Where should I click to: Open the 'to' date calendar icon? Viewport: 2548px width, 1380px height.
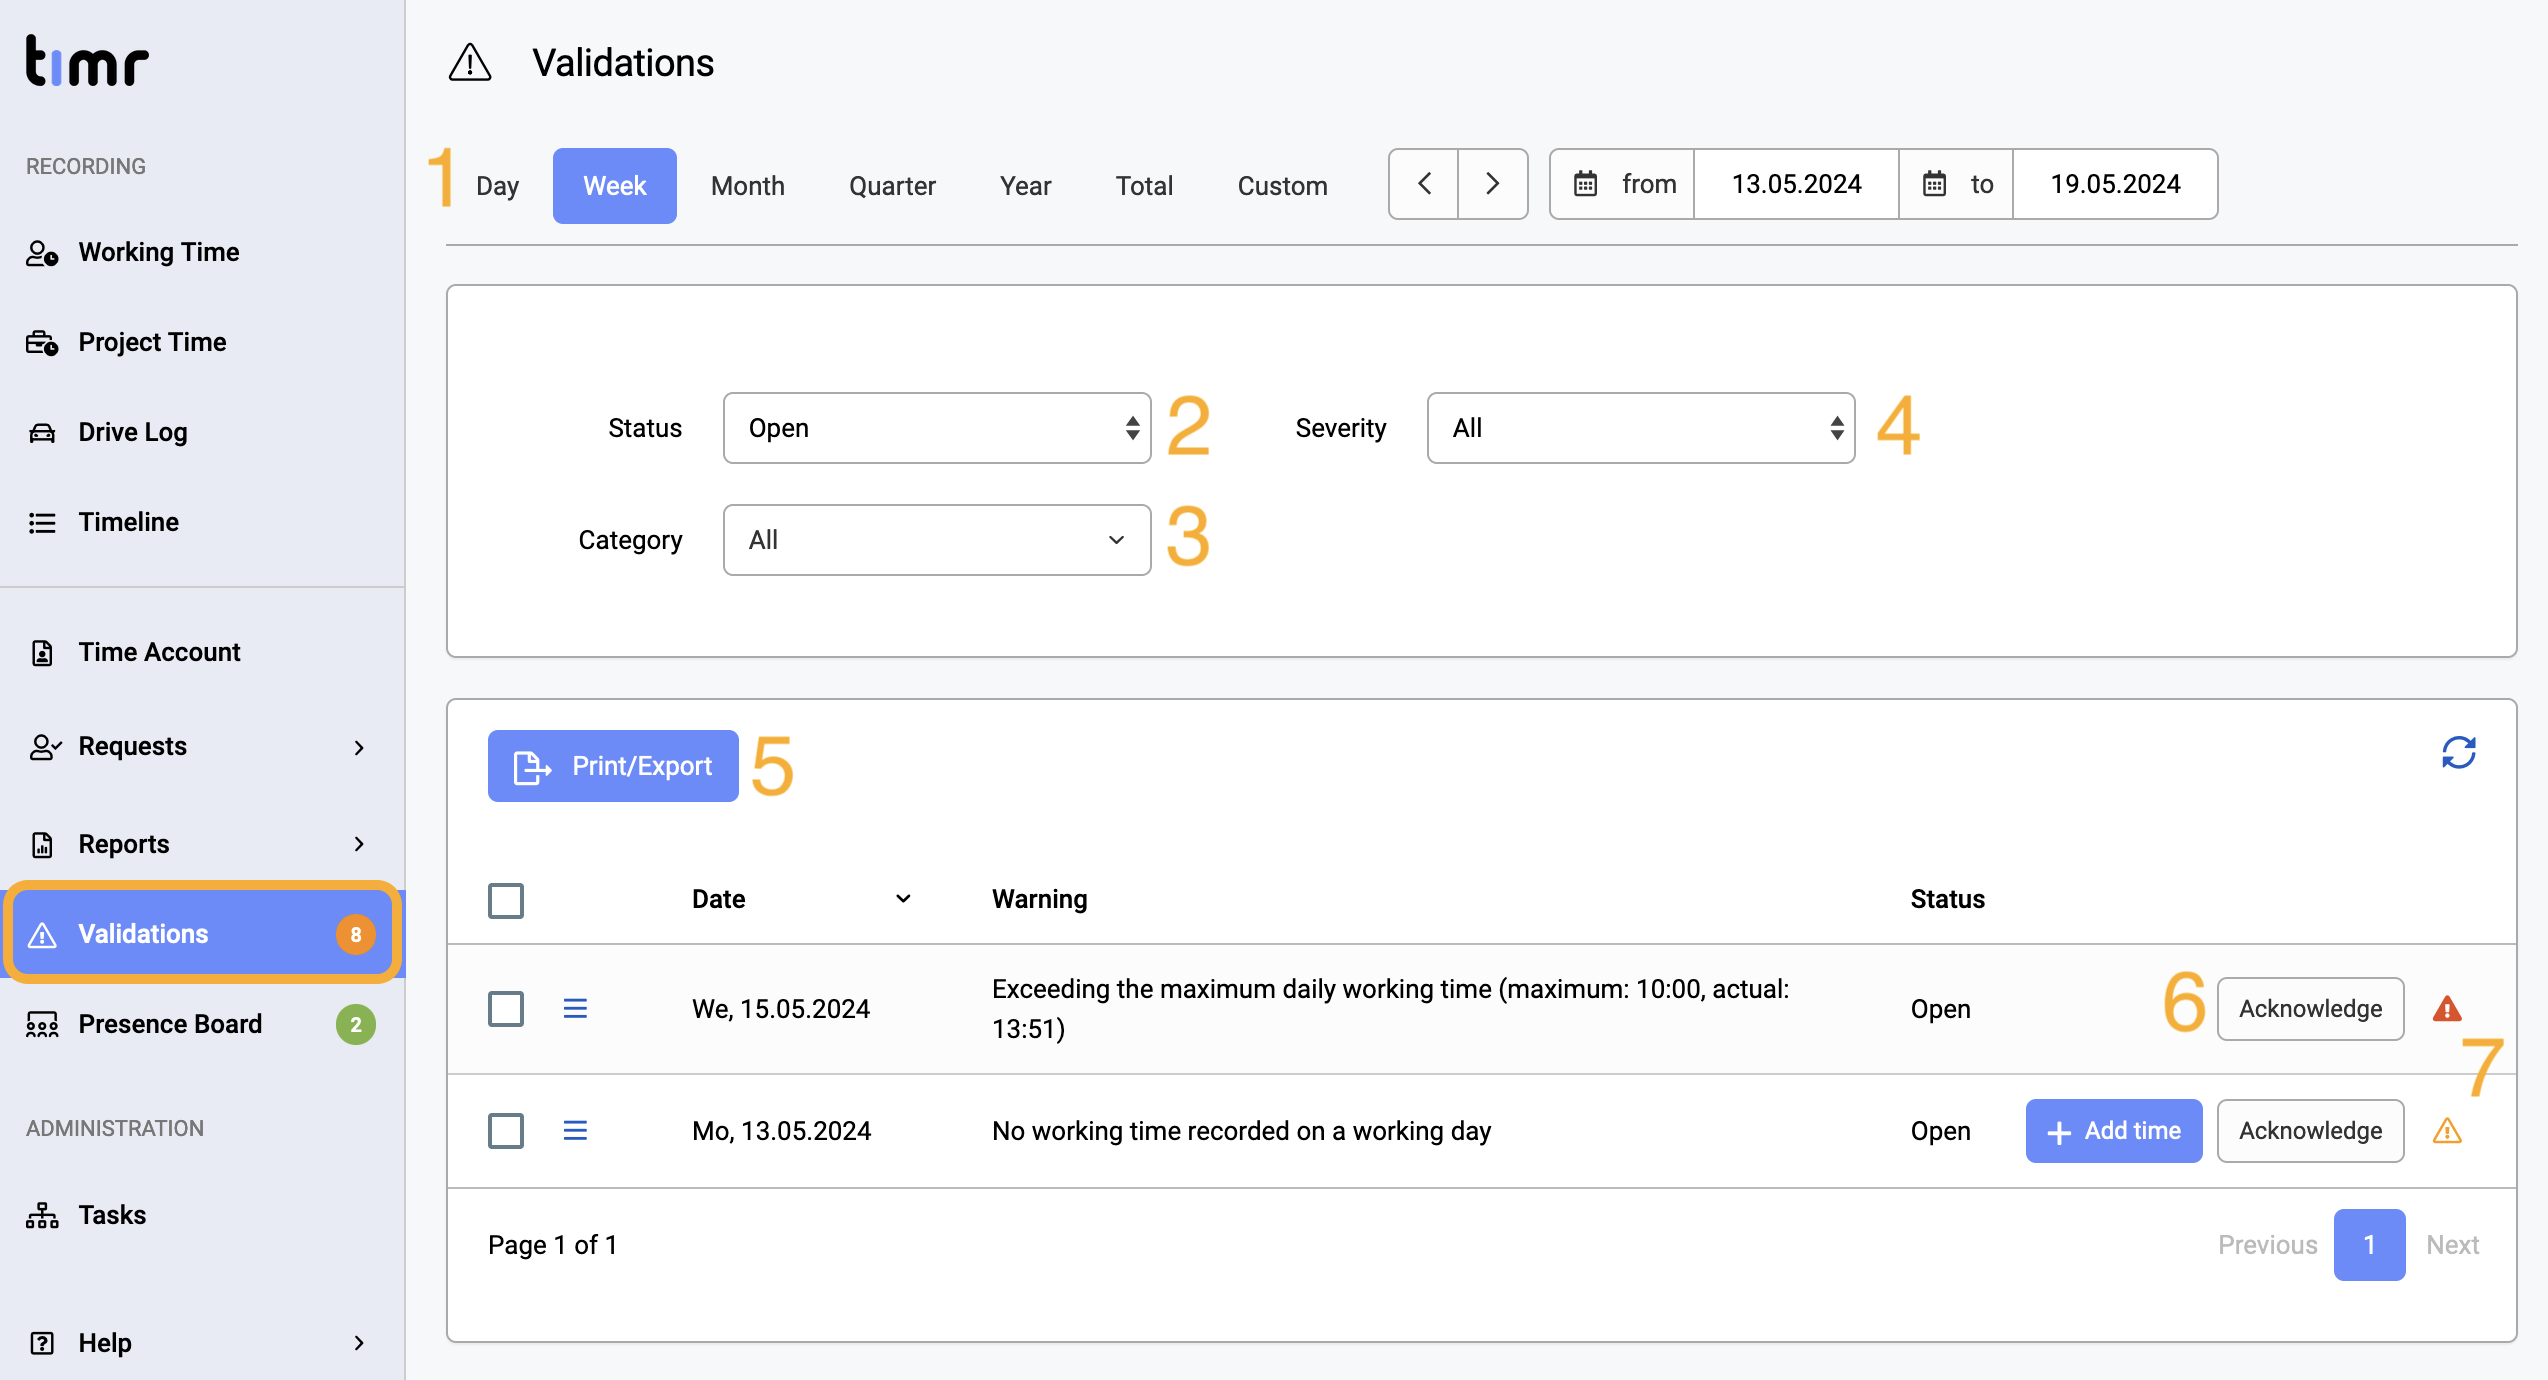(x=1935, y=184)
